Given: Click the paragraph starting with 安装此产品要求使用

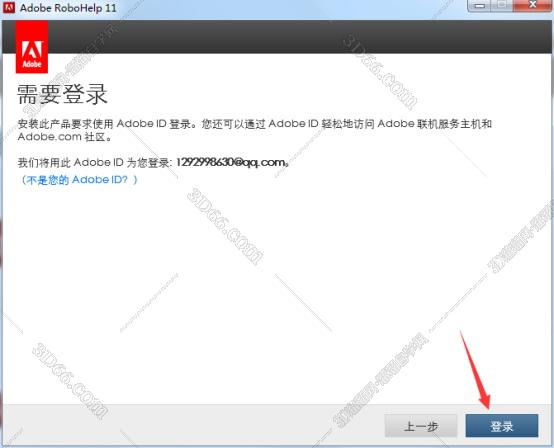Looking at the screenshot, I should coord(254,130).
